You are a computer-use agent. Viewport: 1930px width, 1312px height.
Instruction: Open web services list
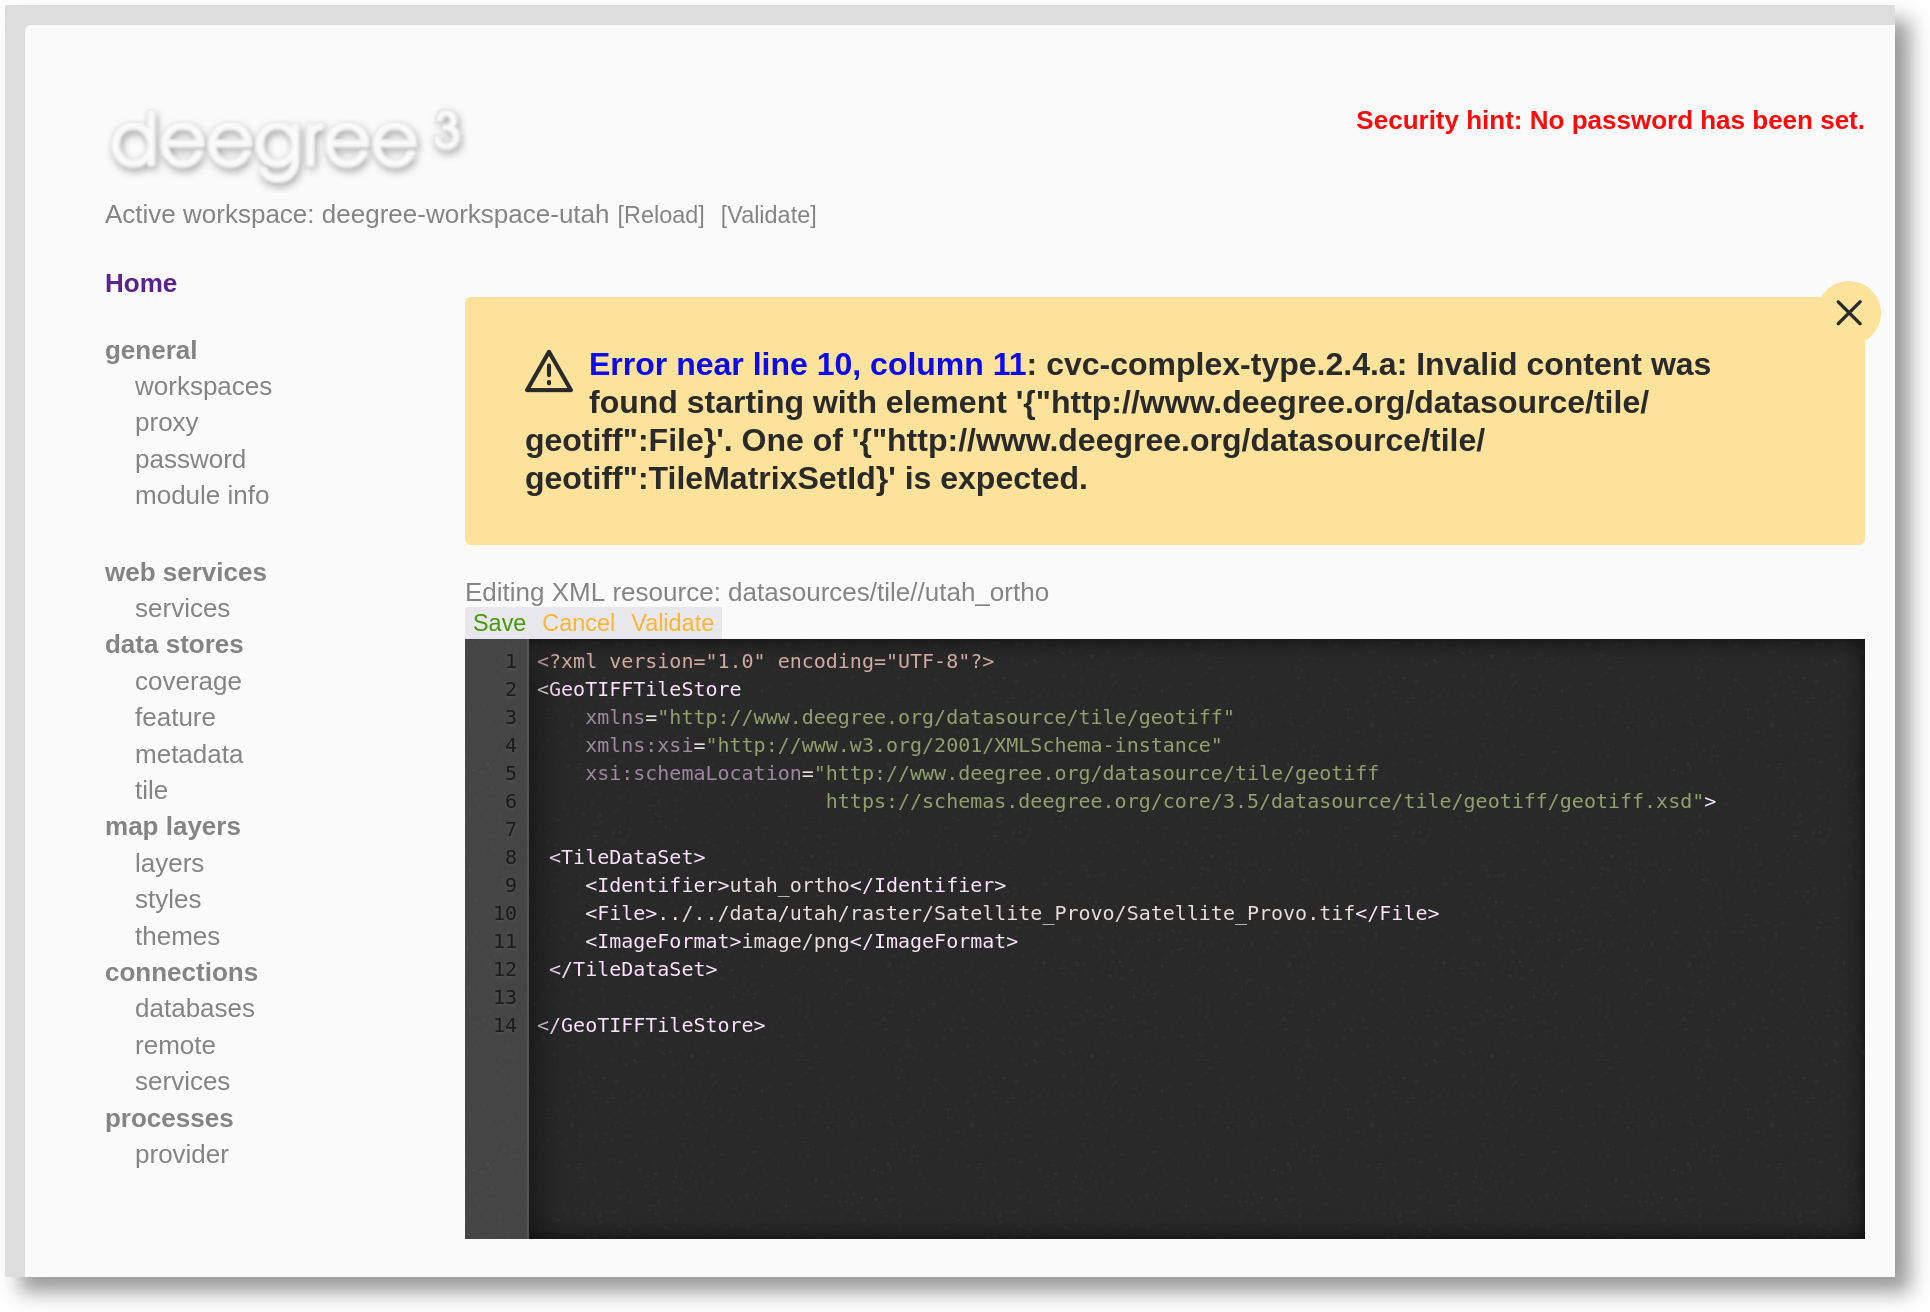[x=182, y=608]
